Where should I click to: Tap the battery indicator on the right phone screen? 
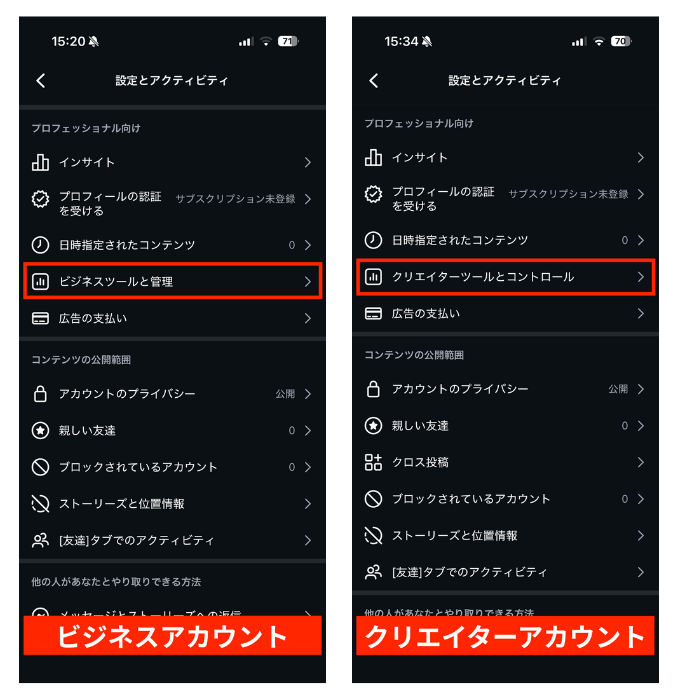point(621,42)
